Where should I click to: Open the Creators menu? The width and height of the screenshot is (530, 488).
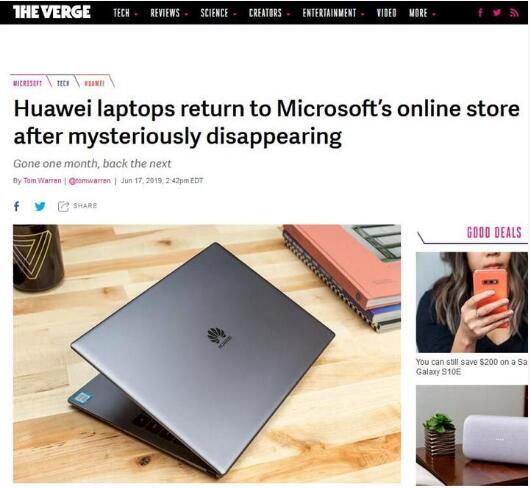coord(269,13)
